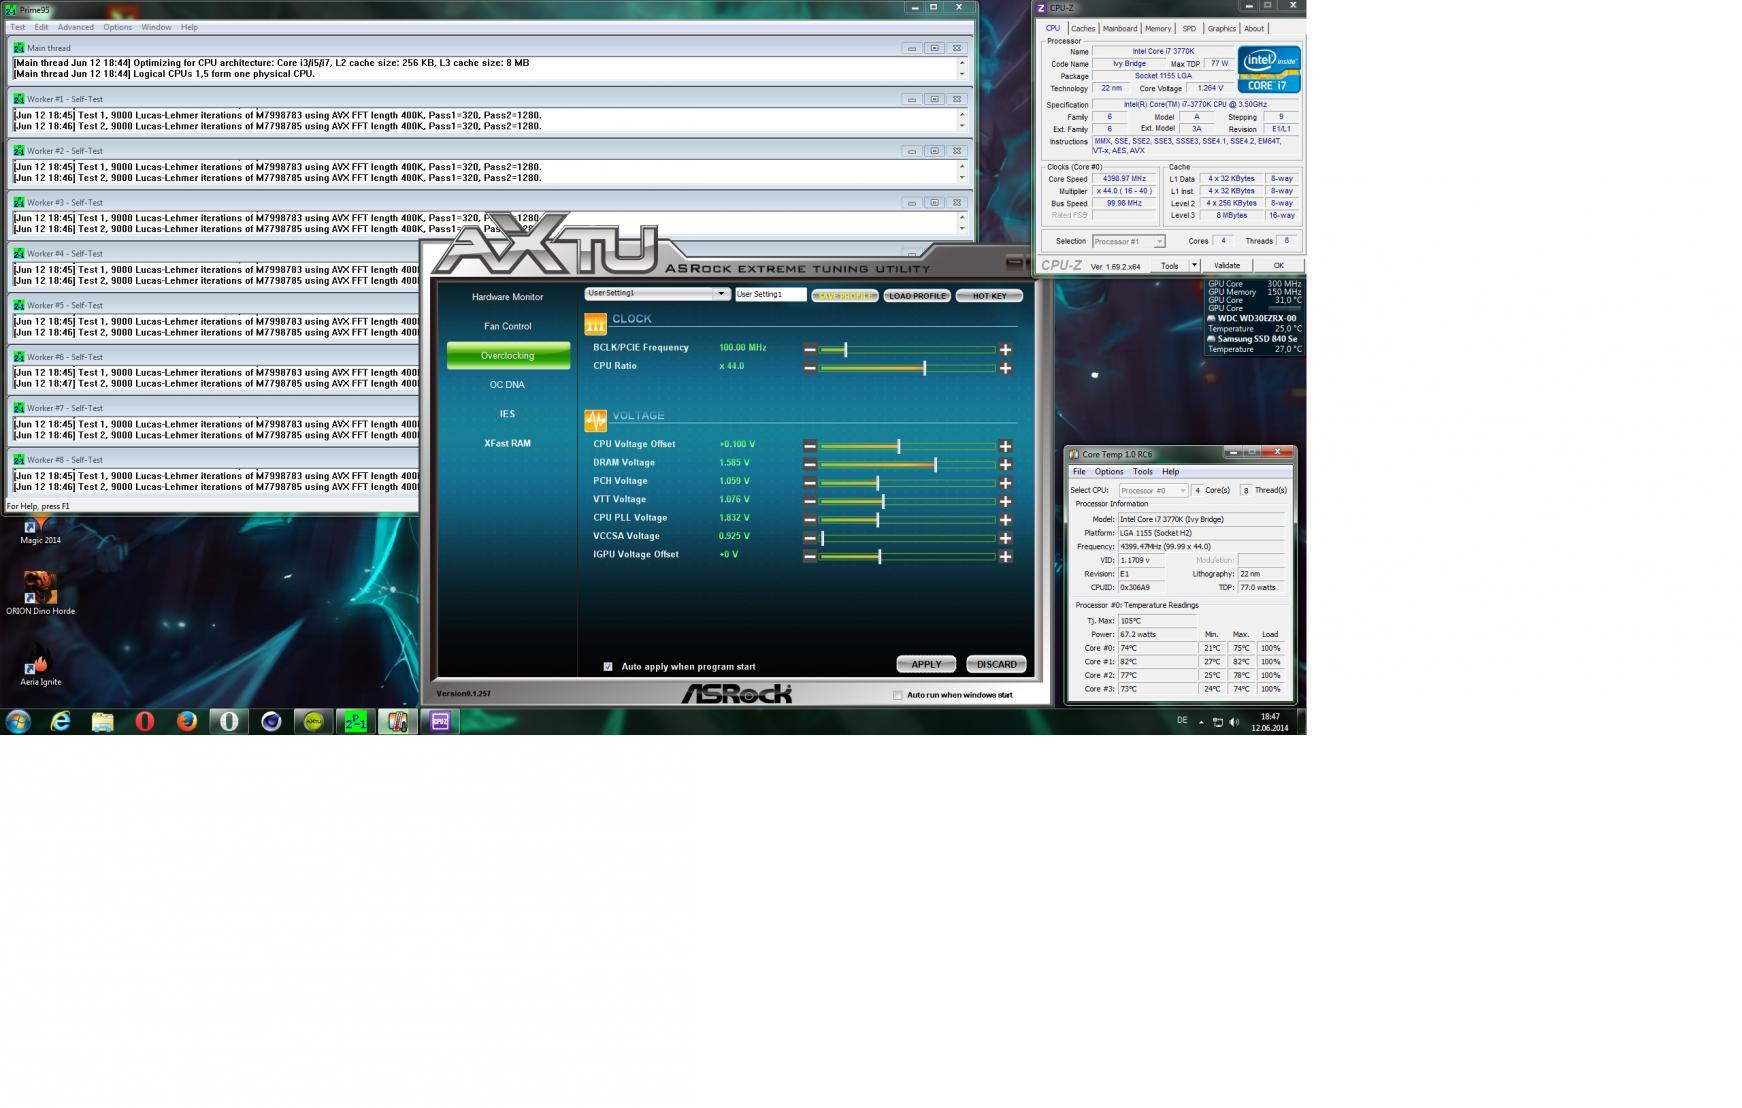This screenshot has width=1742, height=1108.
Task: Click the CPU Ratio slider handle
Action: pyautogui.click(x=924, y=368)
